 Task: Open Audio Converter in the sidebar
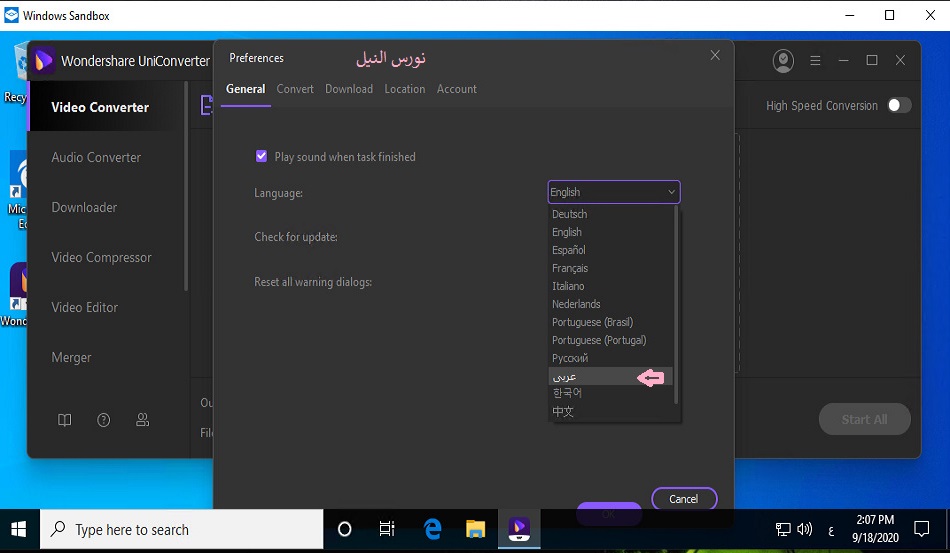tap(96, 157)
